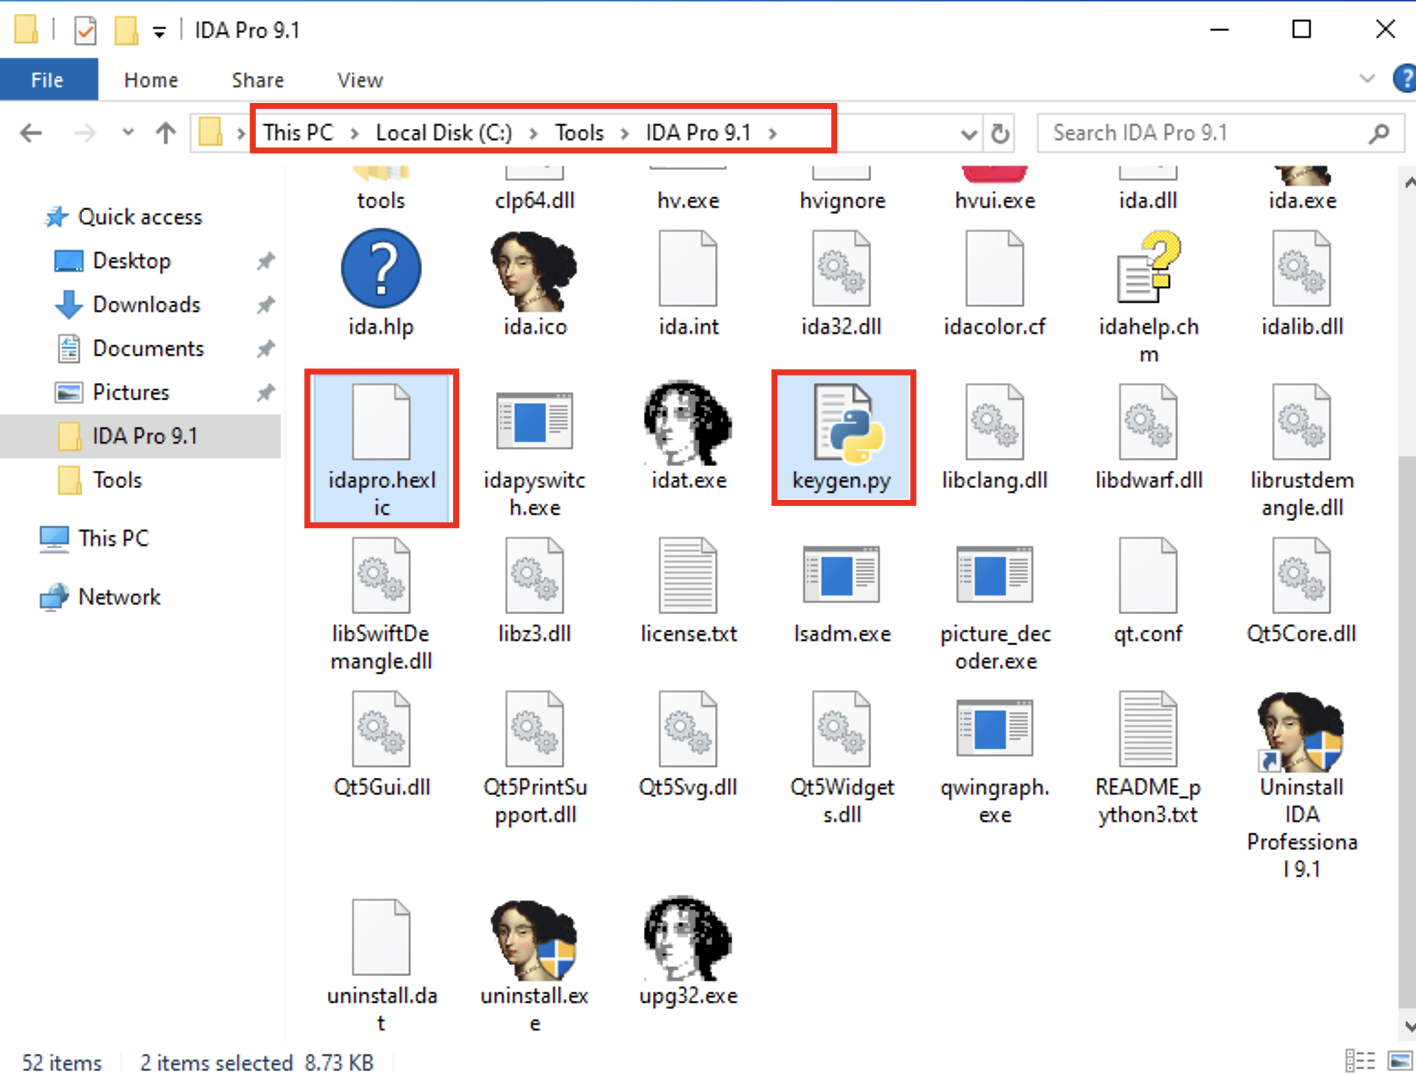Open recent locations dropdown

[x=128, y=132]
